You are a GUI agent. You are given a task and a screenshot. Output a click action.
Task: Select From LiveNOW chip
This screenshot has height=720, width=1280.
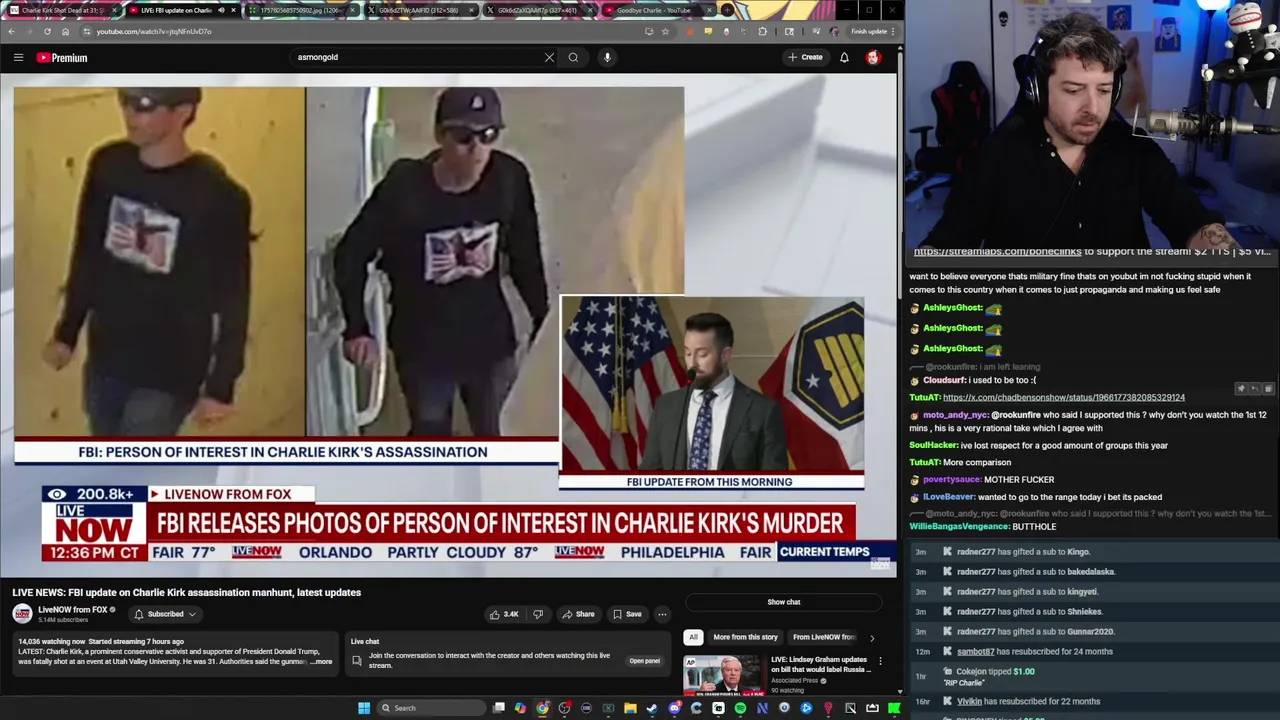824,637
